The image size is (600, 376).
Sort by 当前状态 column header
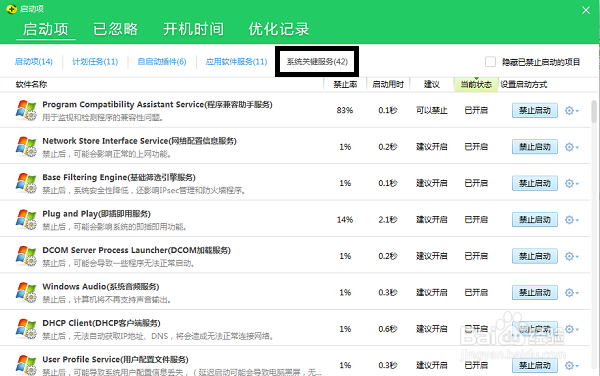(x=476, y=85)
